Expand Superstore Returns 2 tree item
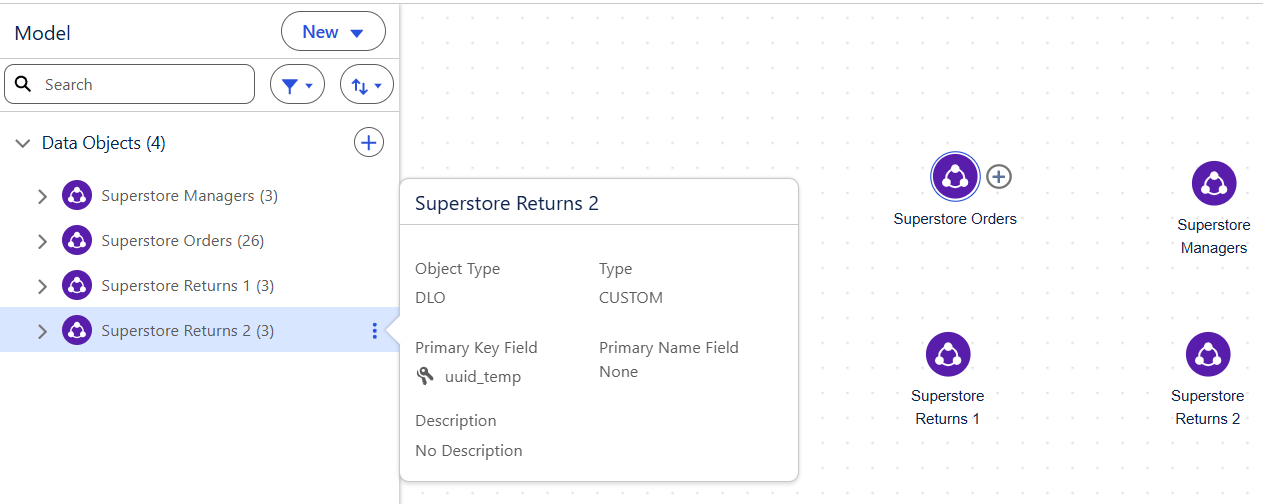Screen dimensions: 1263x504 pos(42,331)
